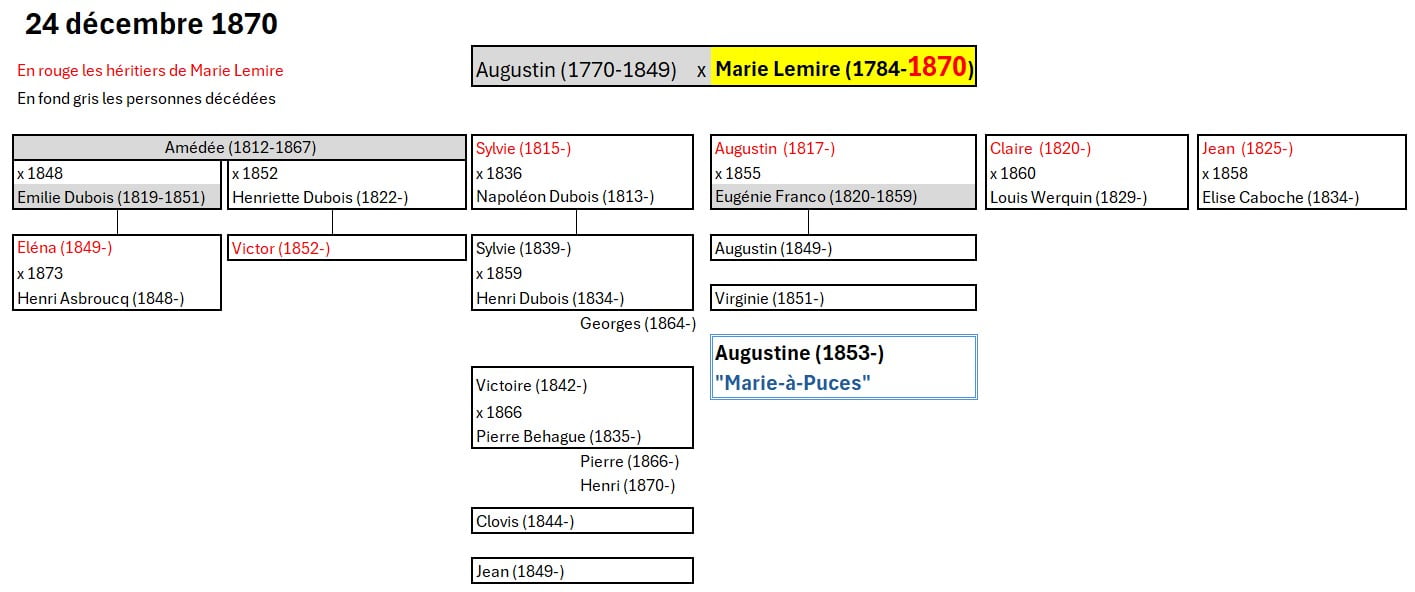The image size is (1415, 592).
Task: Click the Georges (1864-) label
Action: click(637, 323)
